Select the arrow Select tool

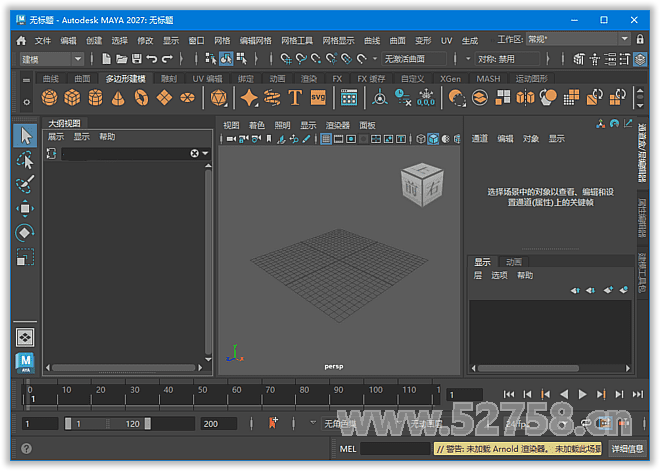pyautogui.click(x=25, y=136)
